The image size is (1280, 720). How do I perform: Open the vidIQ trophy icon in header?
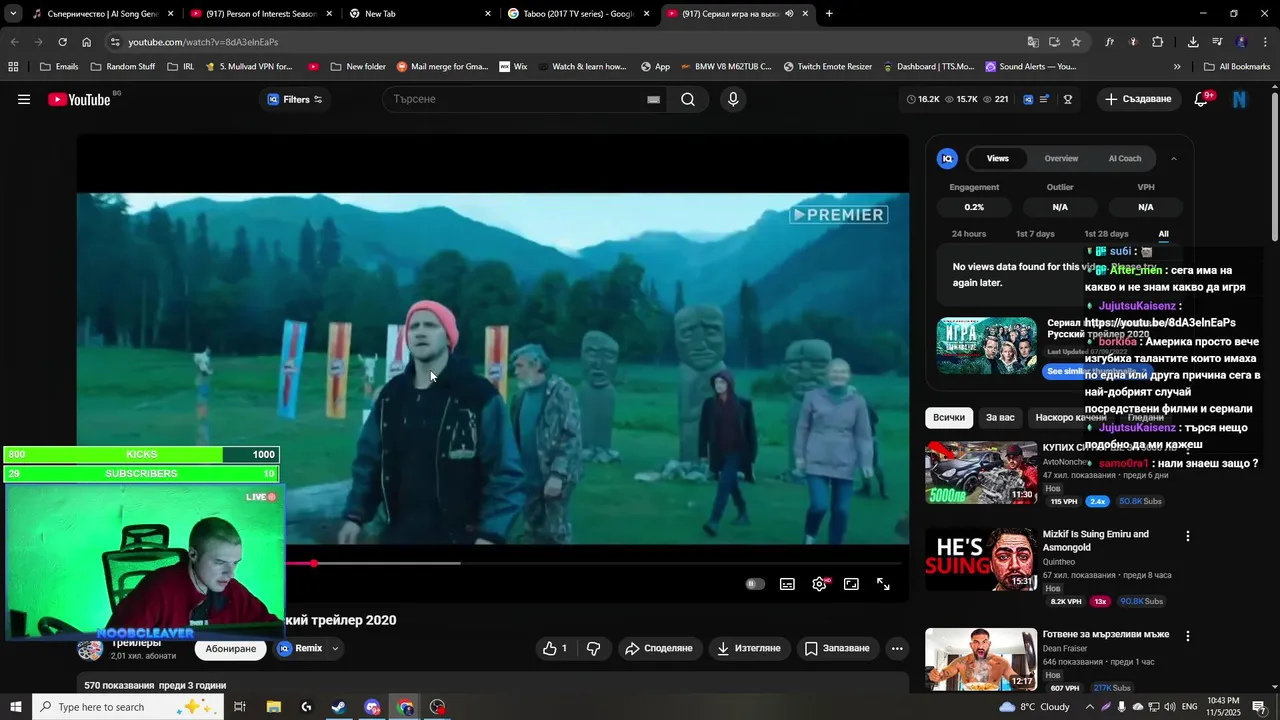click(x=1068, y=99)
